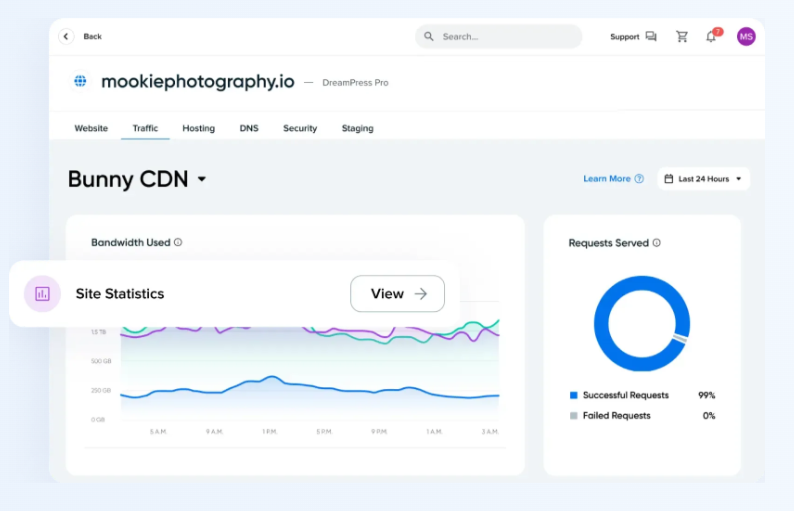Click the globe icon beside mookiephotography.io

[x=80, y=81]
